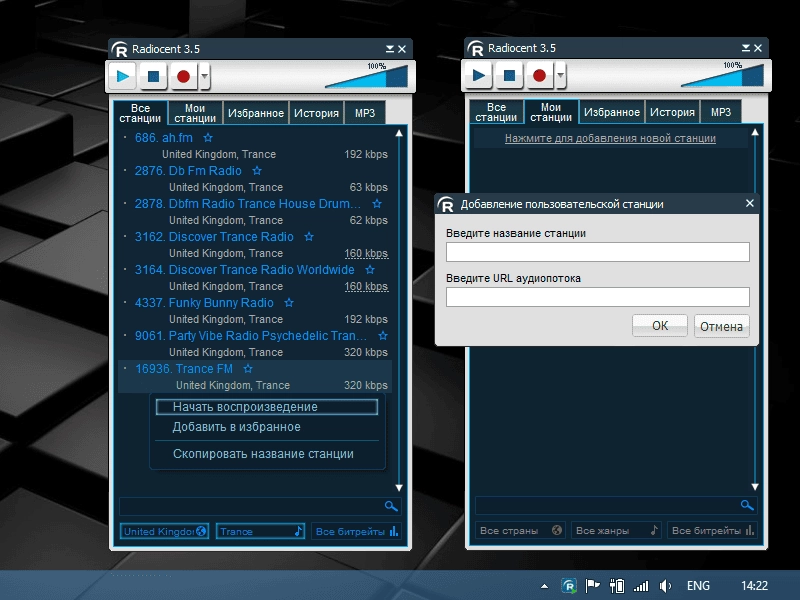Click Record button in right Radiocent window
Image resolution: width=800 pixels, height=600 pixels.
click(x=540, y=76)
